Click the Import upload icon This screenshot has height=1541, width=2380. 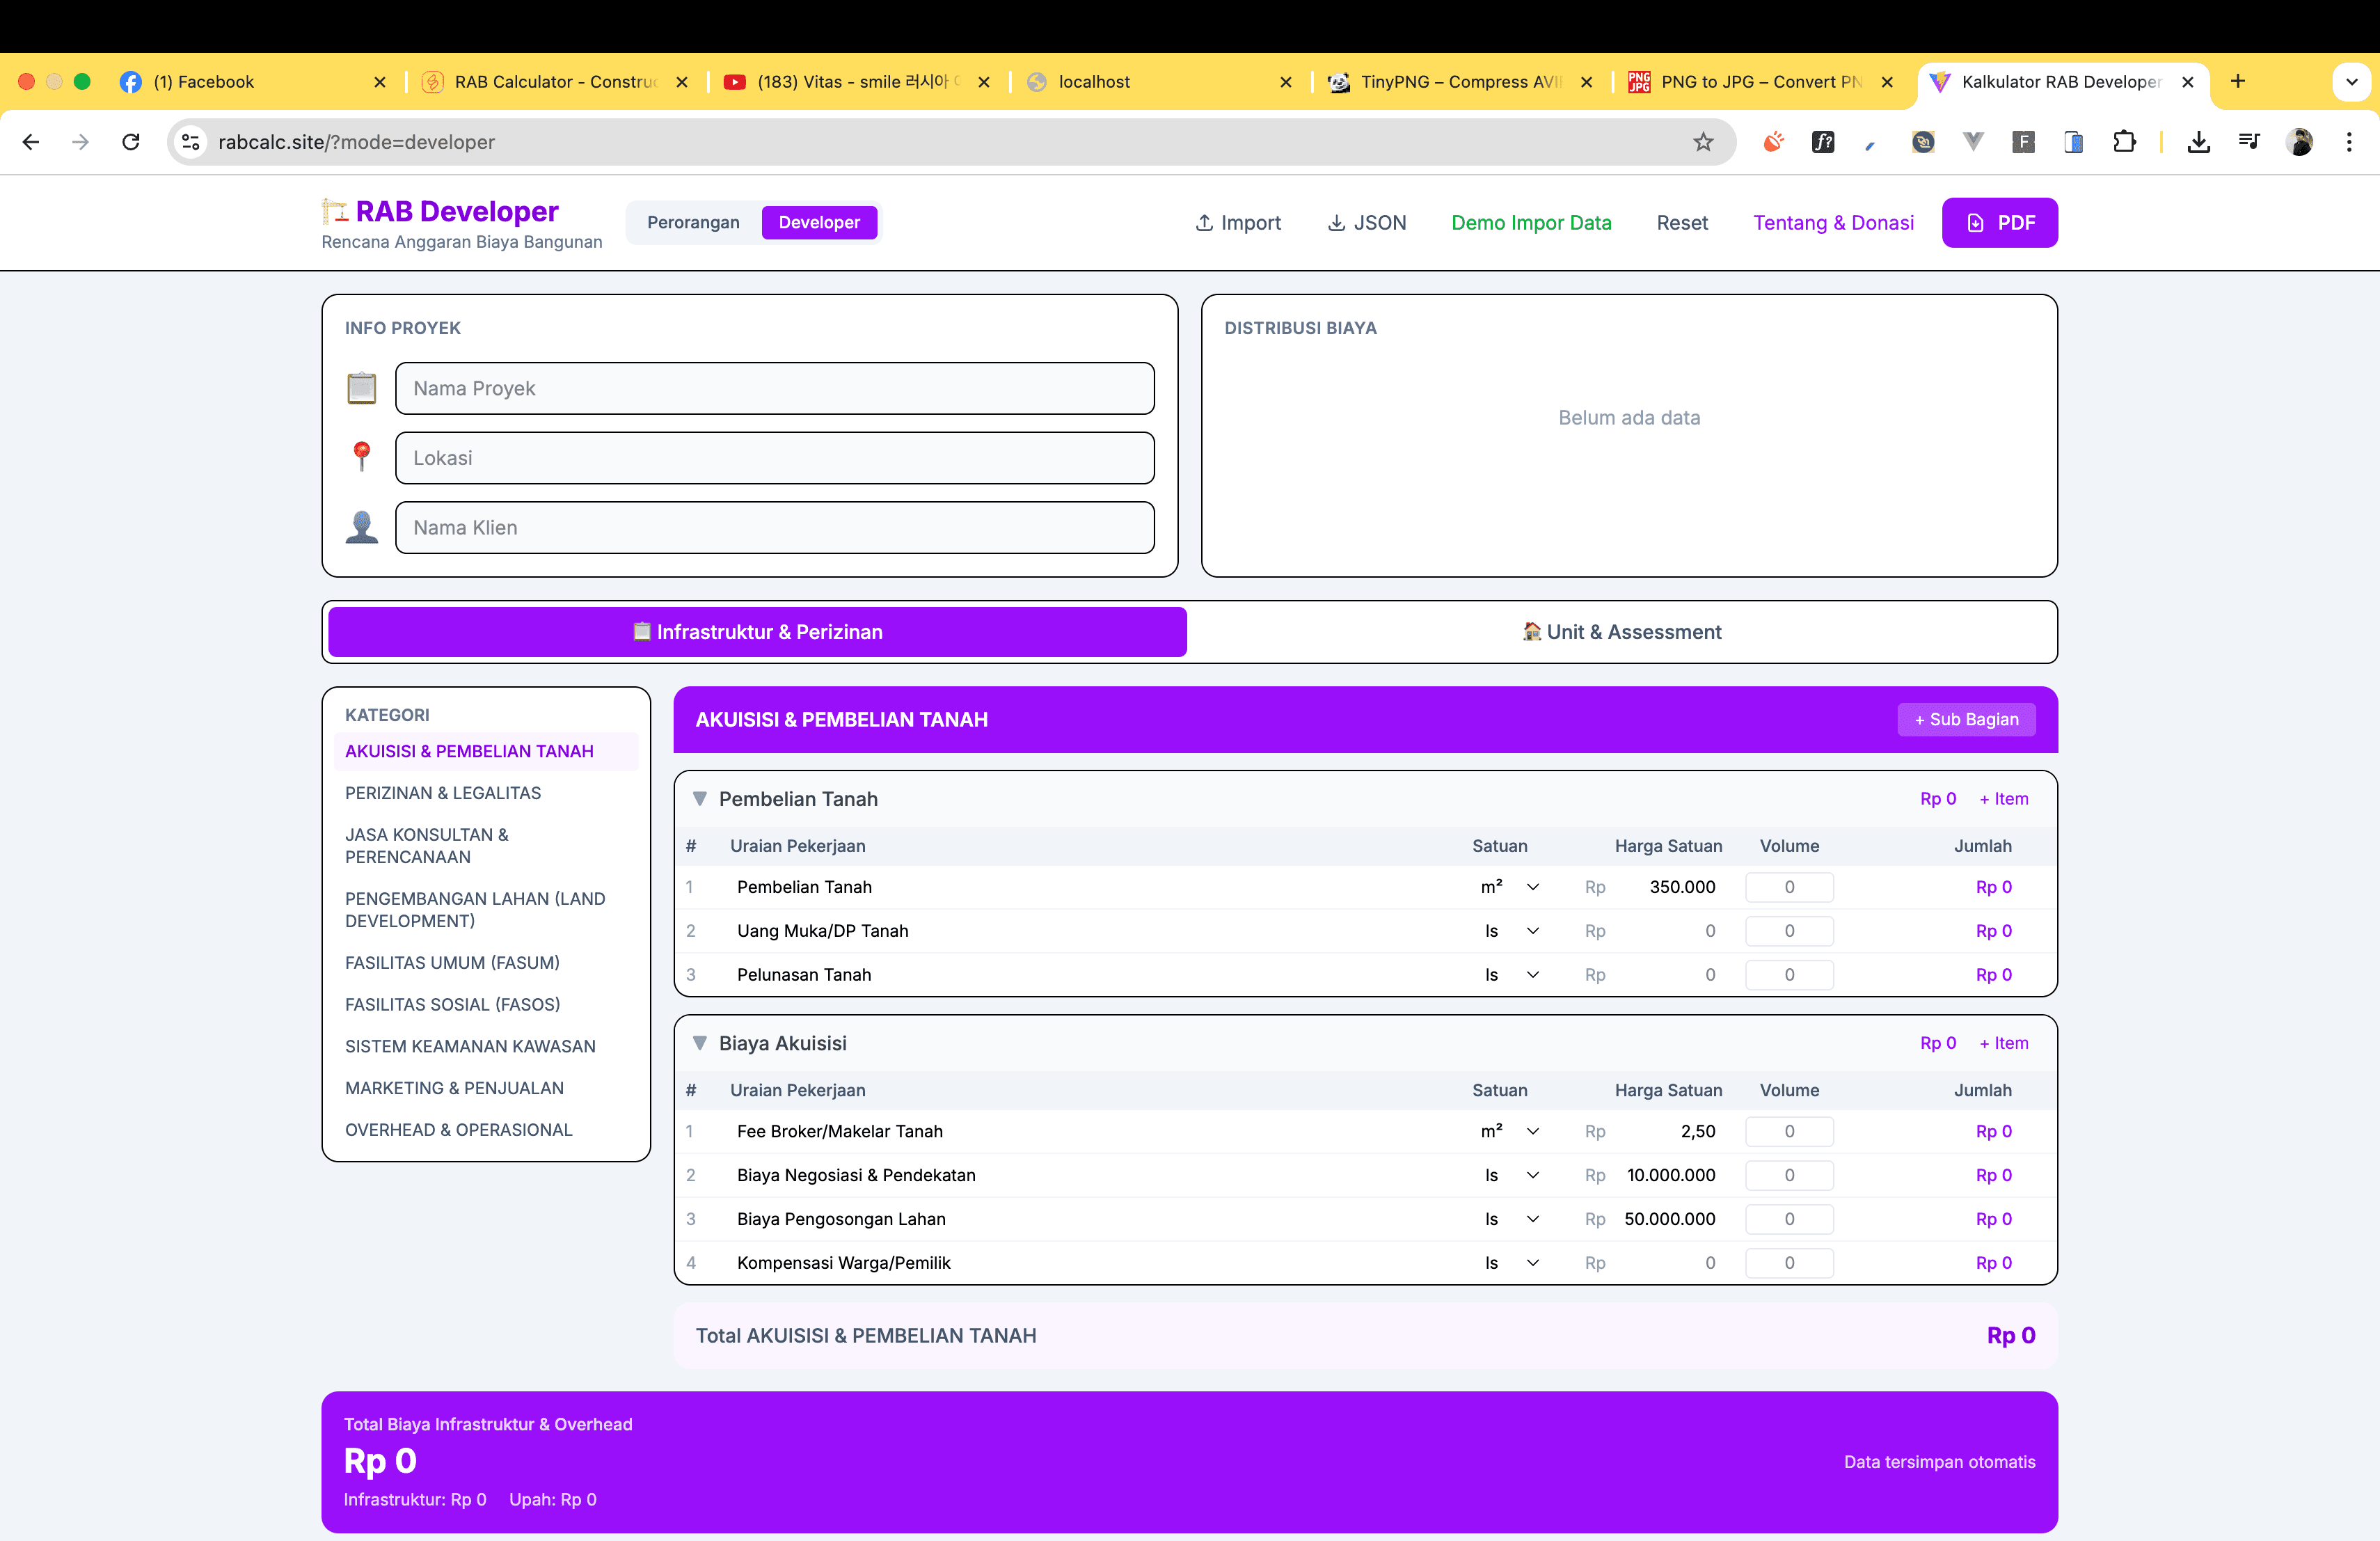pos(1204,223)
